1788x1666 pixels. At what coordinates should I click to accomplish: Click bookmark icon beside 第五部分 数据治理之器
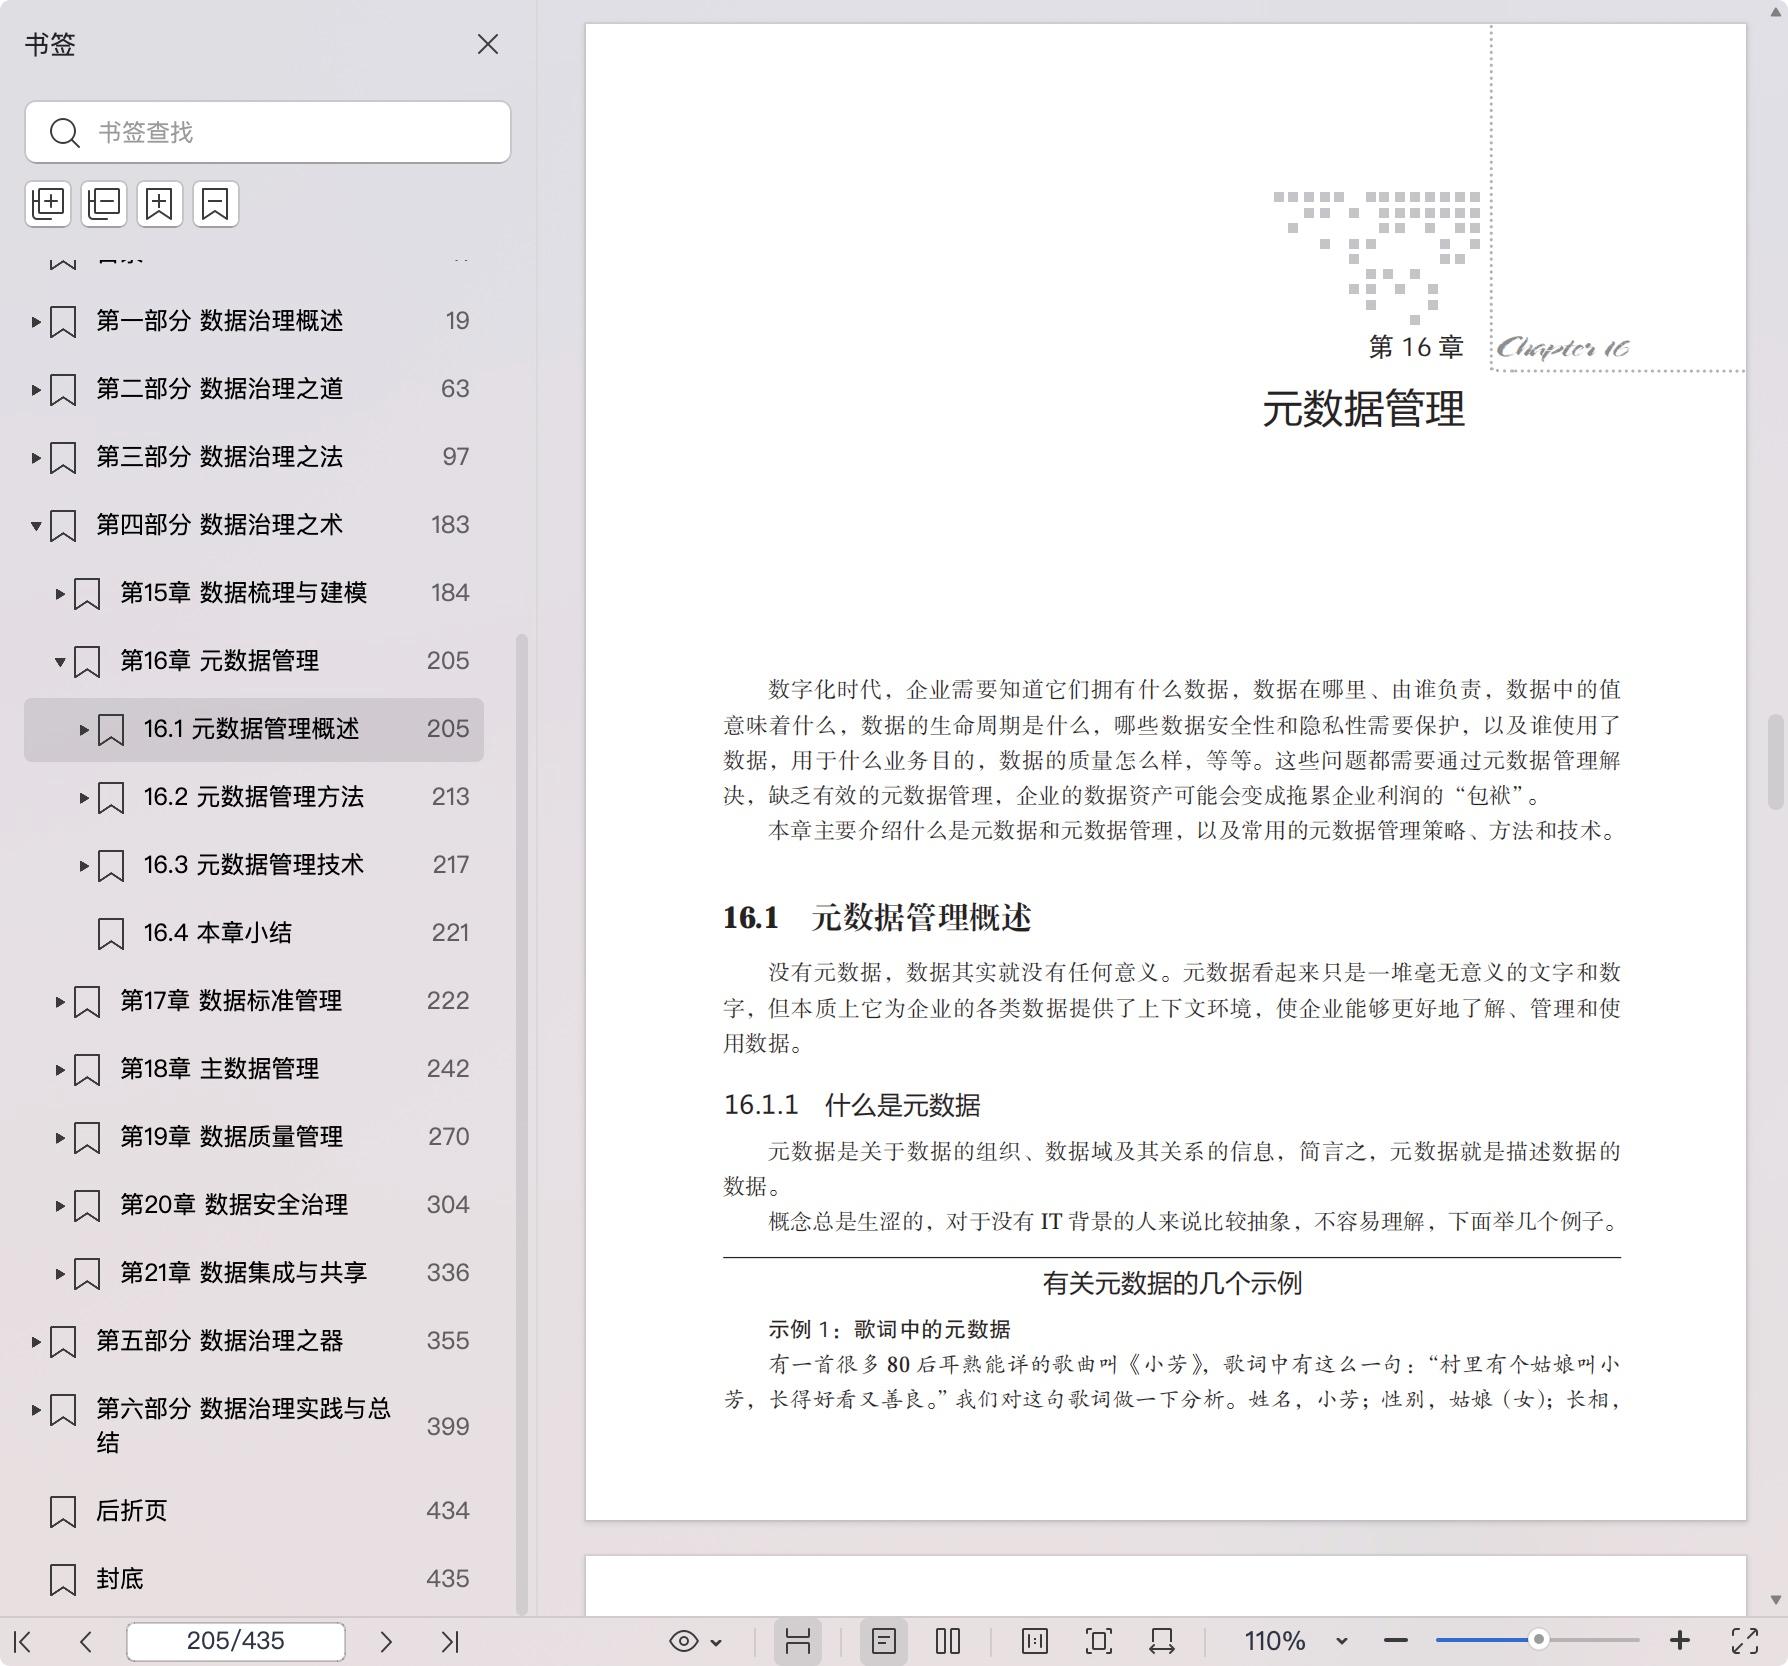click(x=63, y=1342)
